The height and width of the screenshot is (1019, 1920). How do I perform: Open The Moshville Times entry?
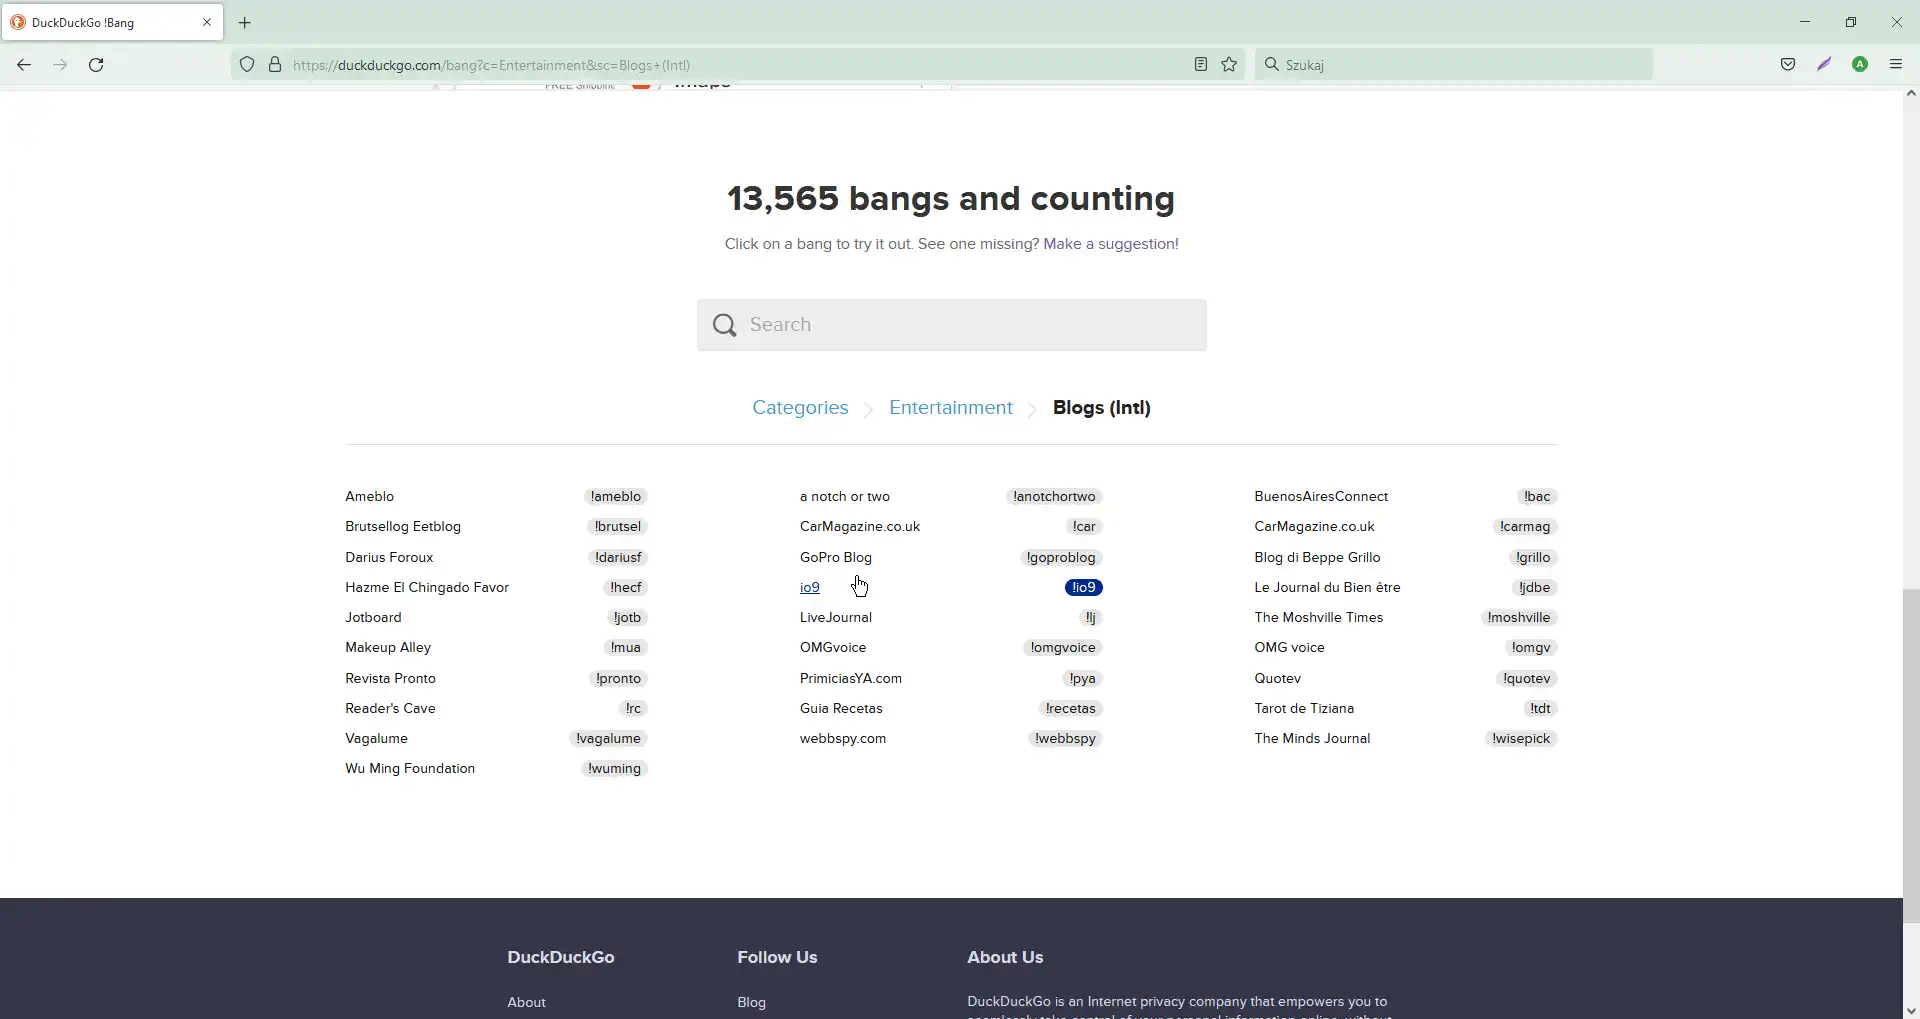[1319, 618]
